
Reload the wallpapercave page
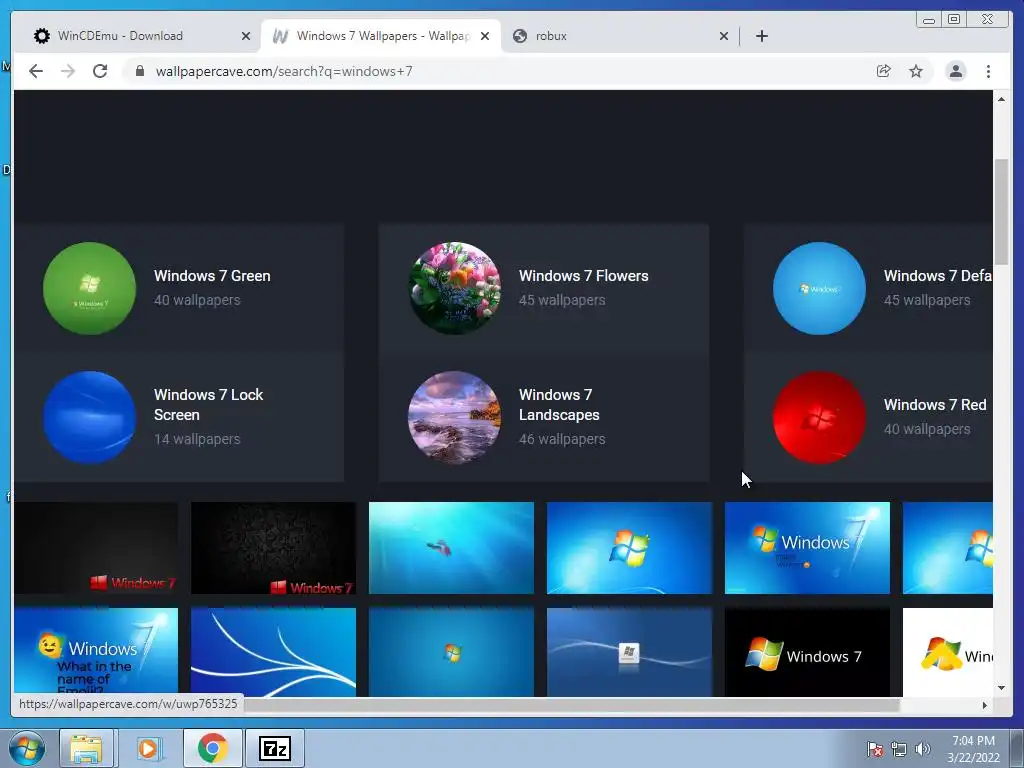[x=100, y=71]
